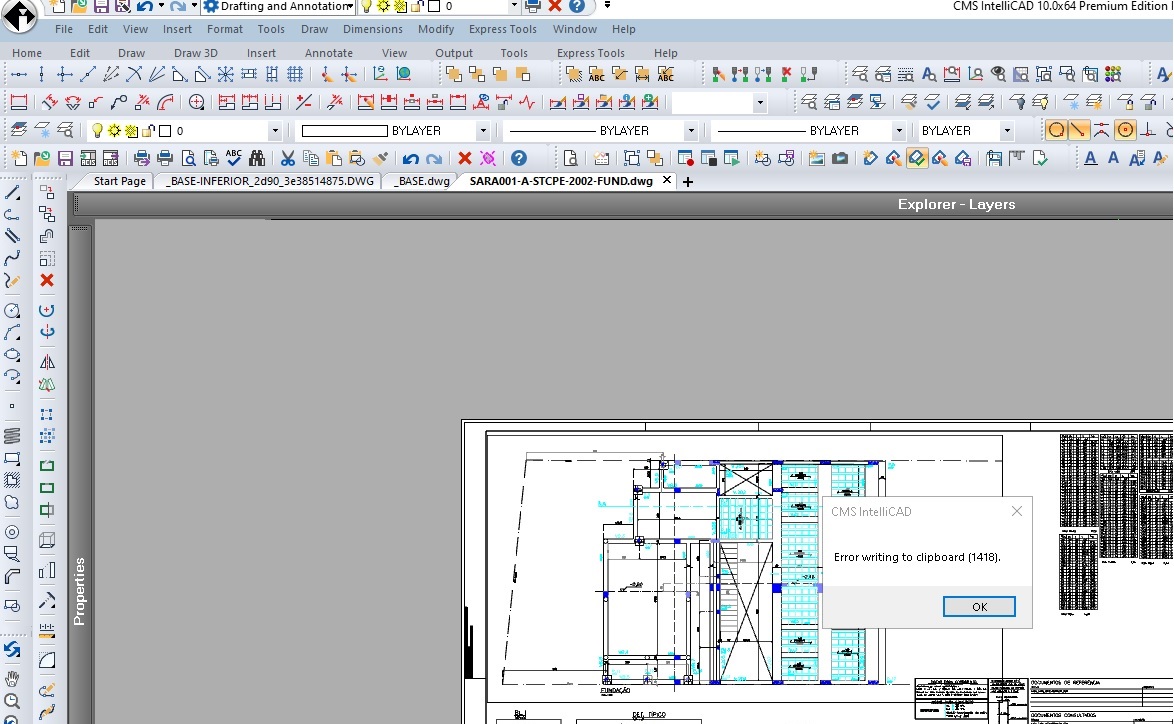Open the undo history dropdown arrow in title bar

(x=162, y=6)
